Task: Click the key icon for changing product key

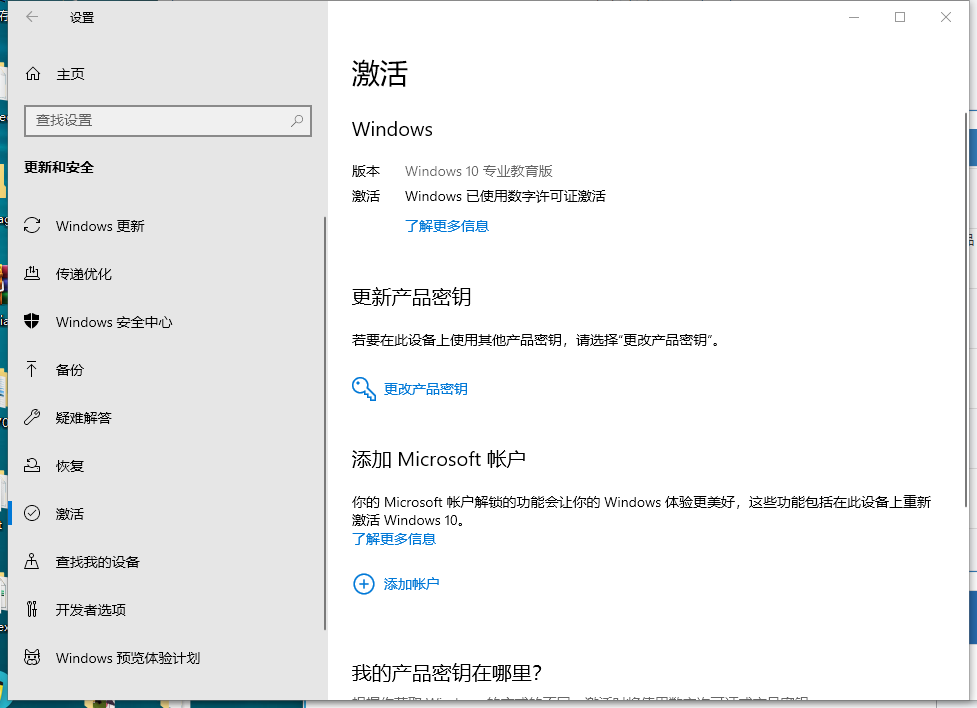Action: [363, 389]
